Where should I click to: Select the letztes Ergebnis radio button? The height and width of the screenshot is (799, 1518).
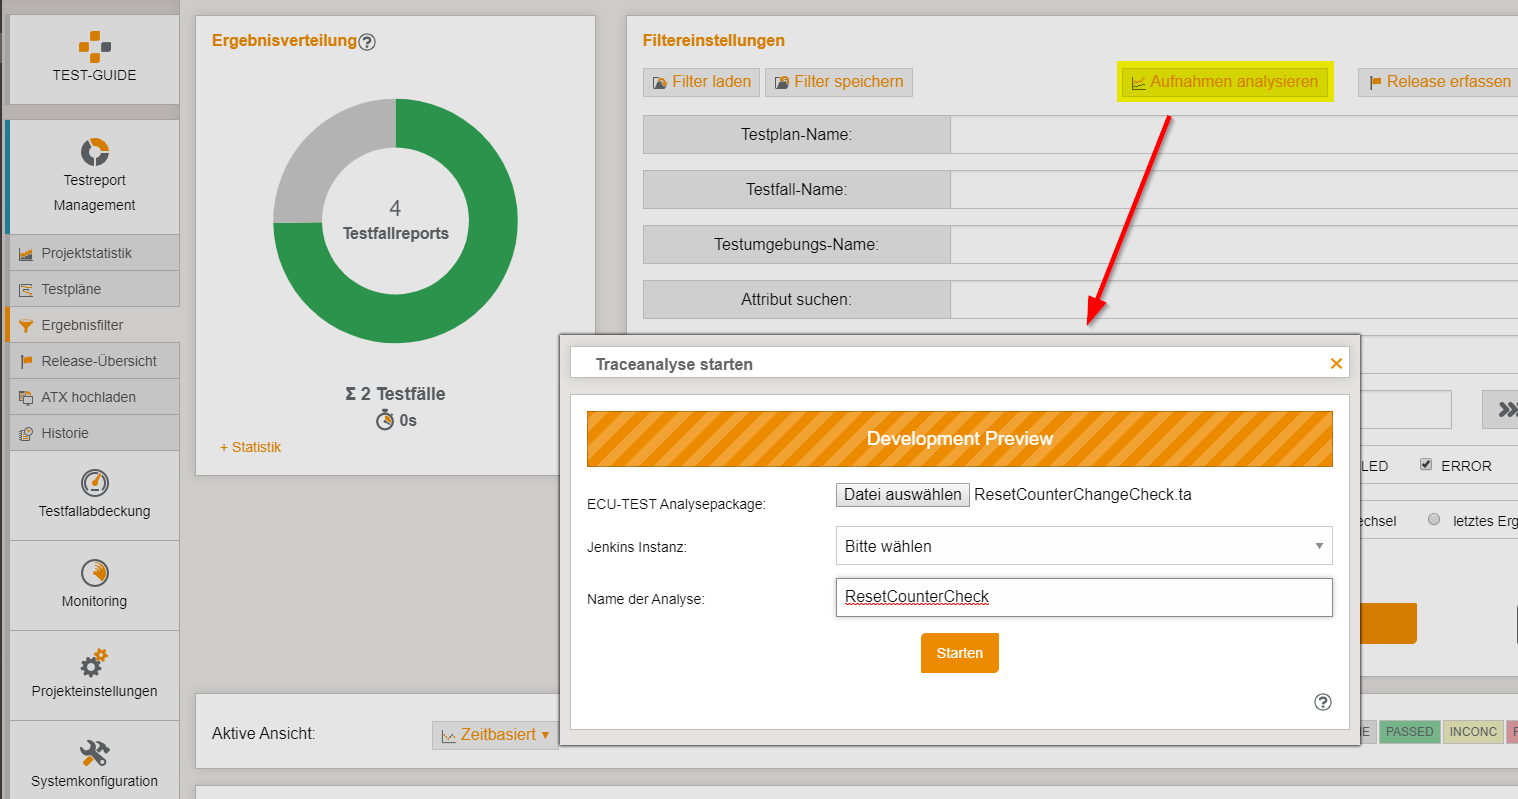[x=1434, y=520]
